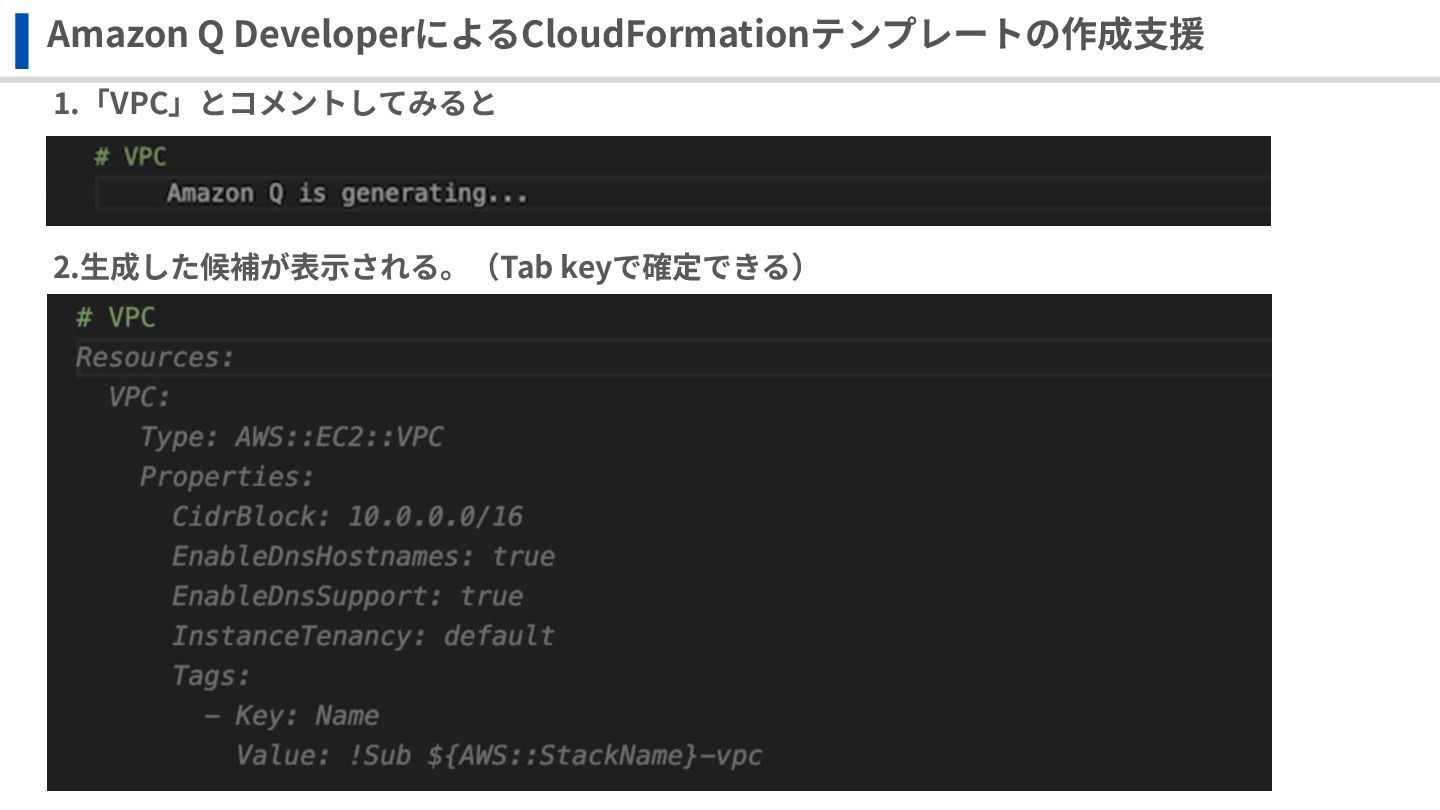Image resolution: width=1440 pixels, height=810 pixels.
Task: Click the "Properties:" line
Action: pyautogui.click(x=227, y=477)
